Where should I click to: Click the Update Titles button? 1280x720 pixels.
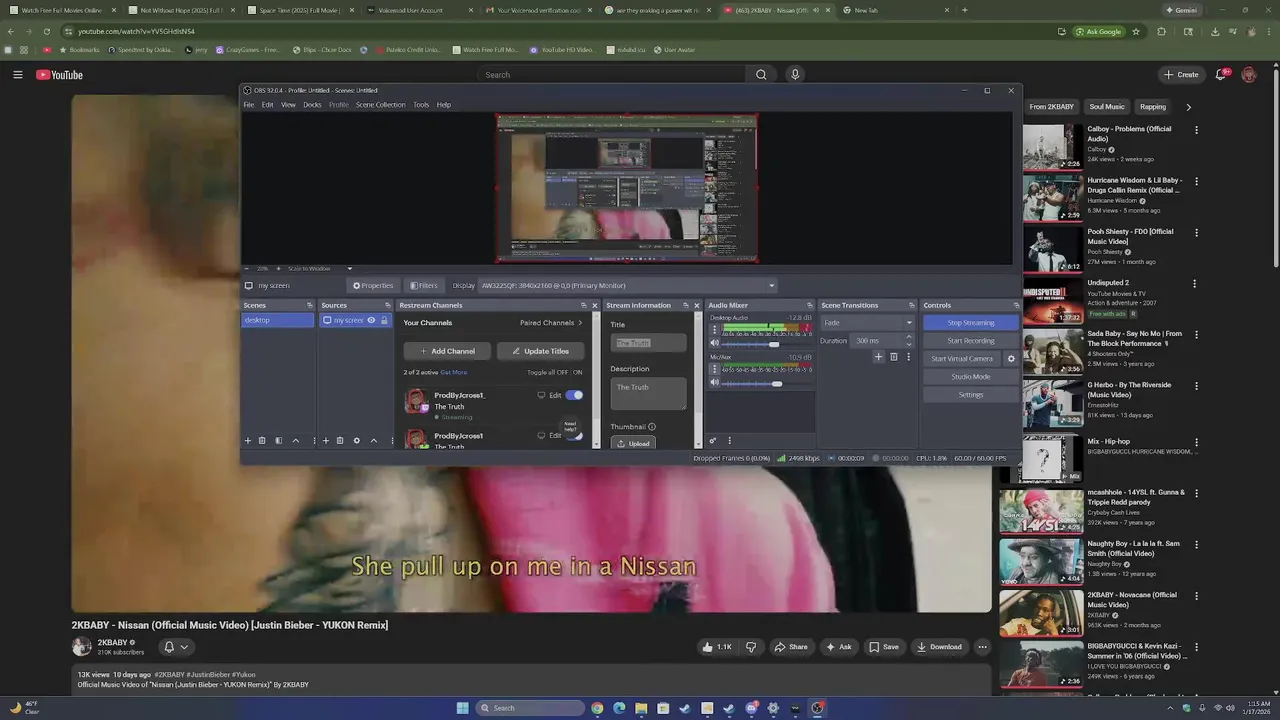pyautogui.click(x=540, y=351)
